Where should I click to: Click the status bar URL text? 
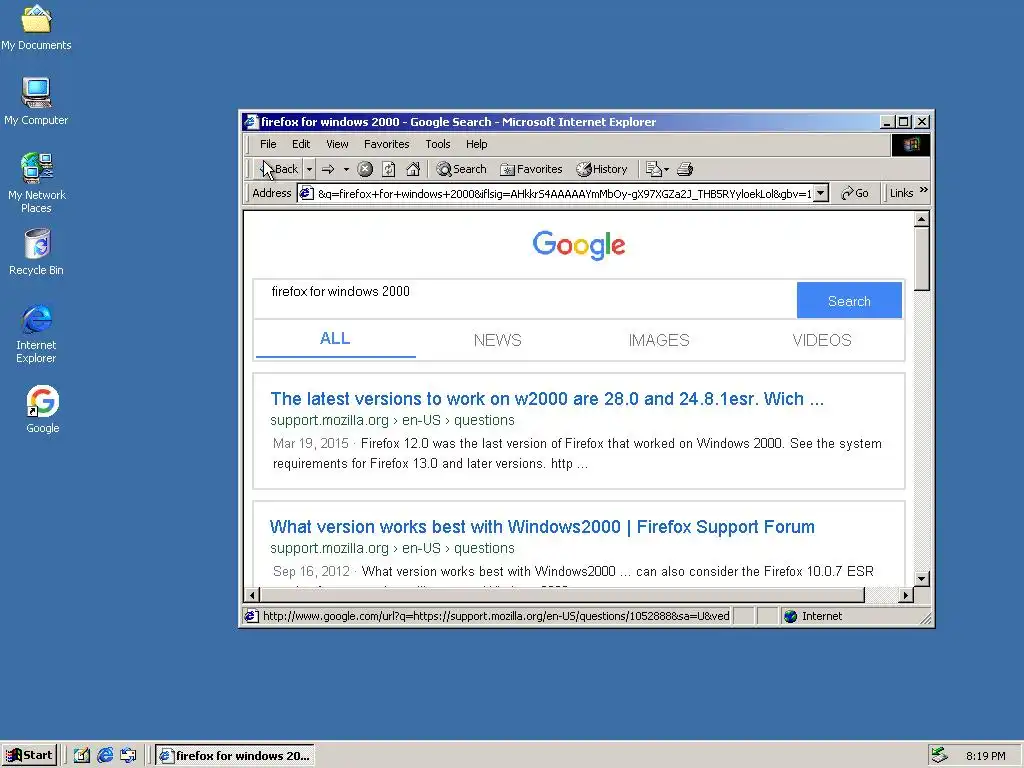[496, 616]
